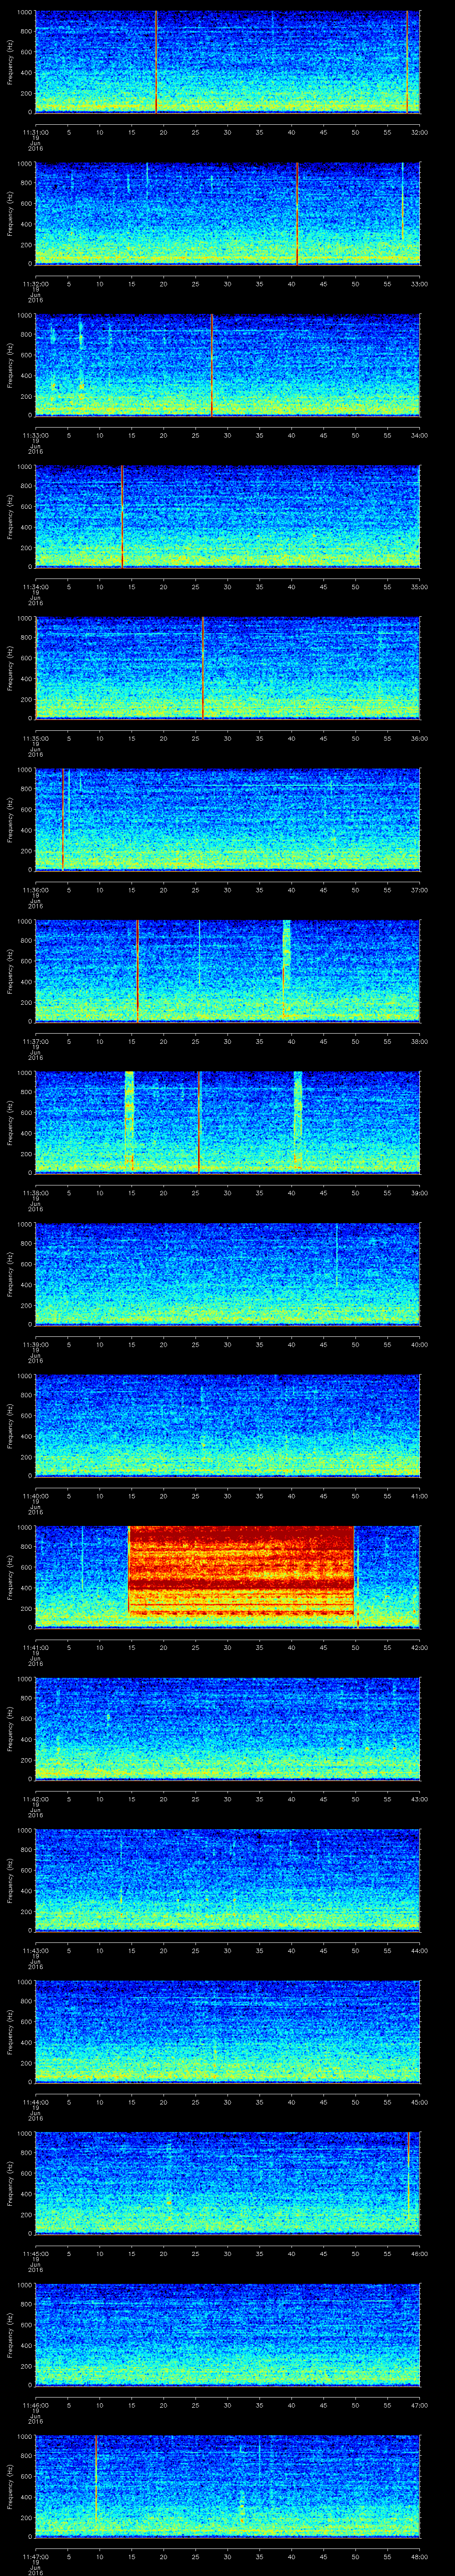Click the 42:00 end time label
This screenshot has width=455, height=2576.
(419, 1647)
